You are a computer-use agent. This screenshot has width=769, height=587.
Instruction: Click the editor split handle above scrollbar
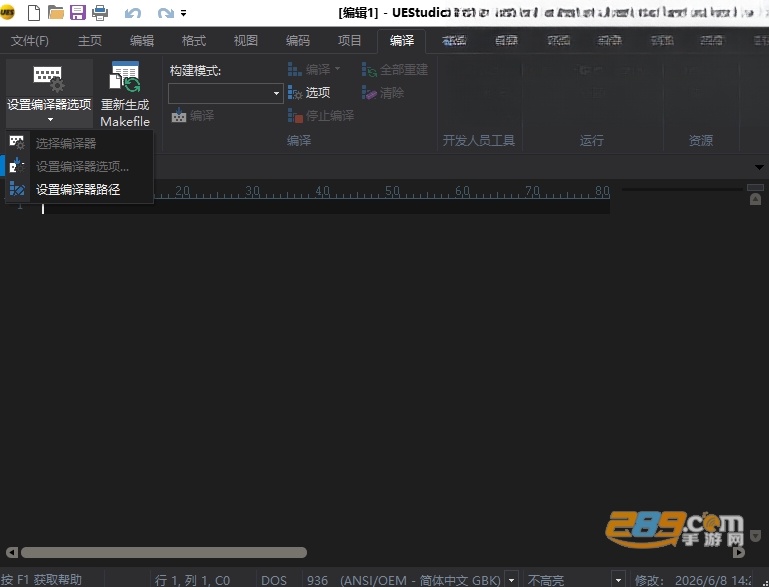755,187
